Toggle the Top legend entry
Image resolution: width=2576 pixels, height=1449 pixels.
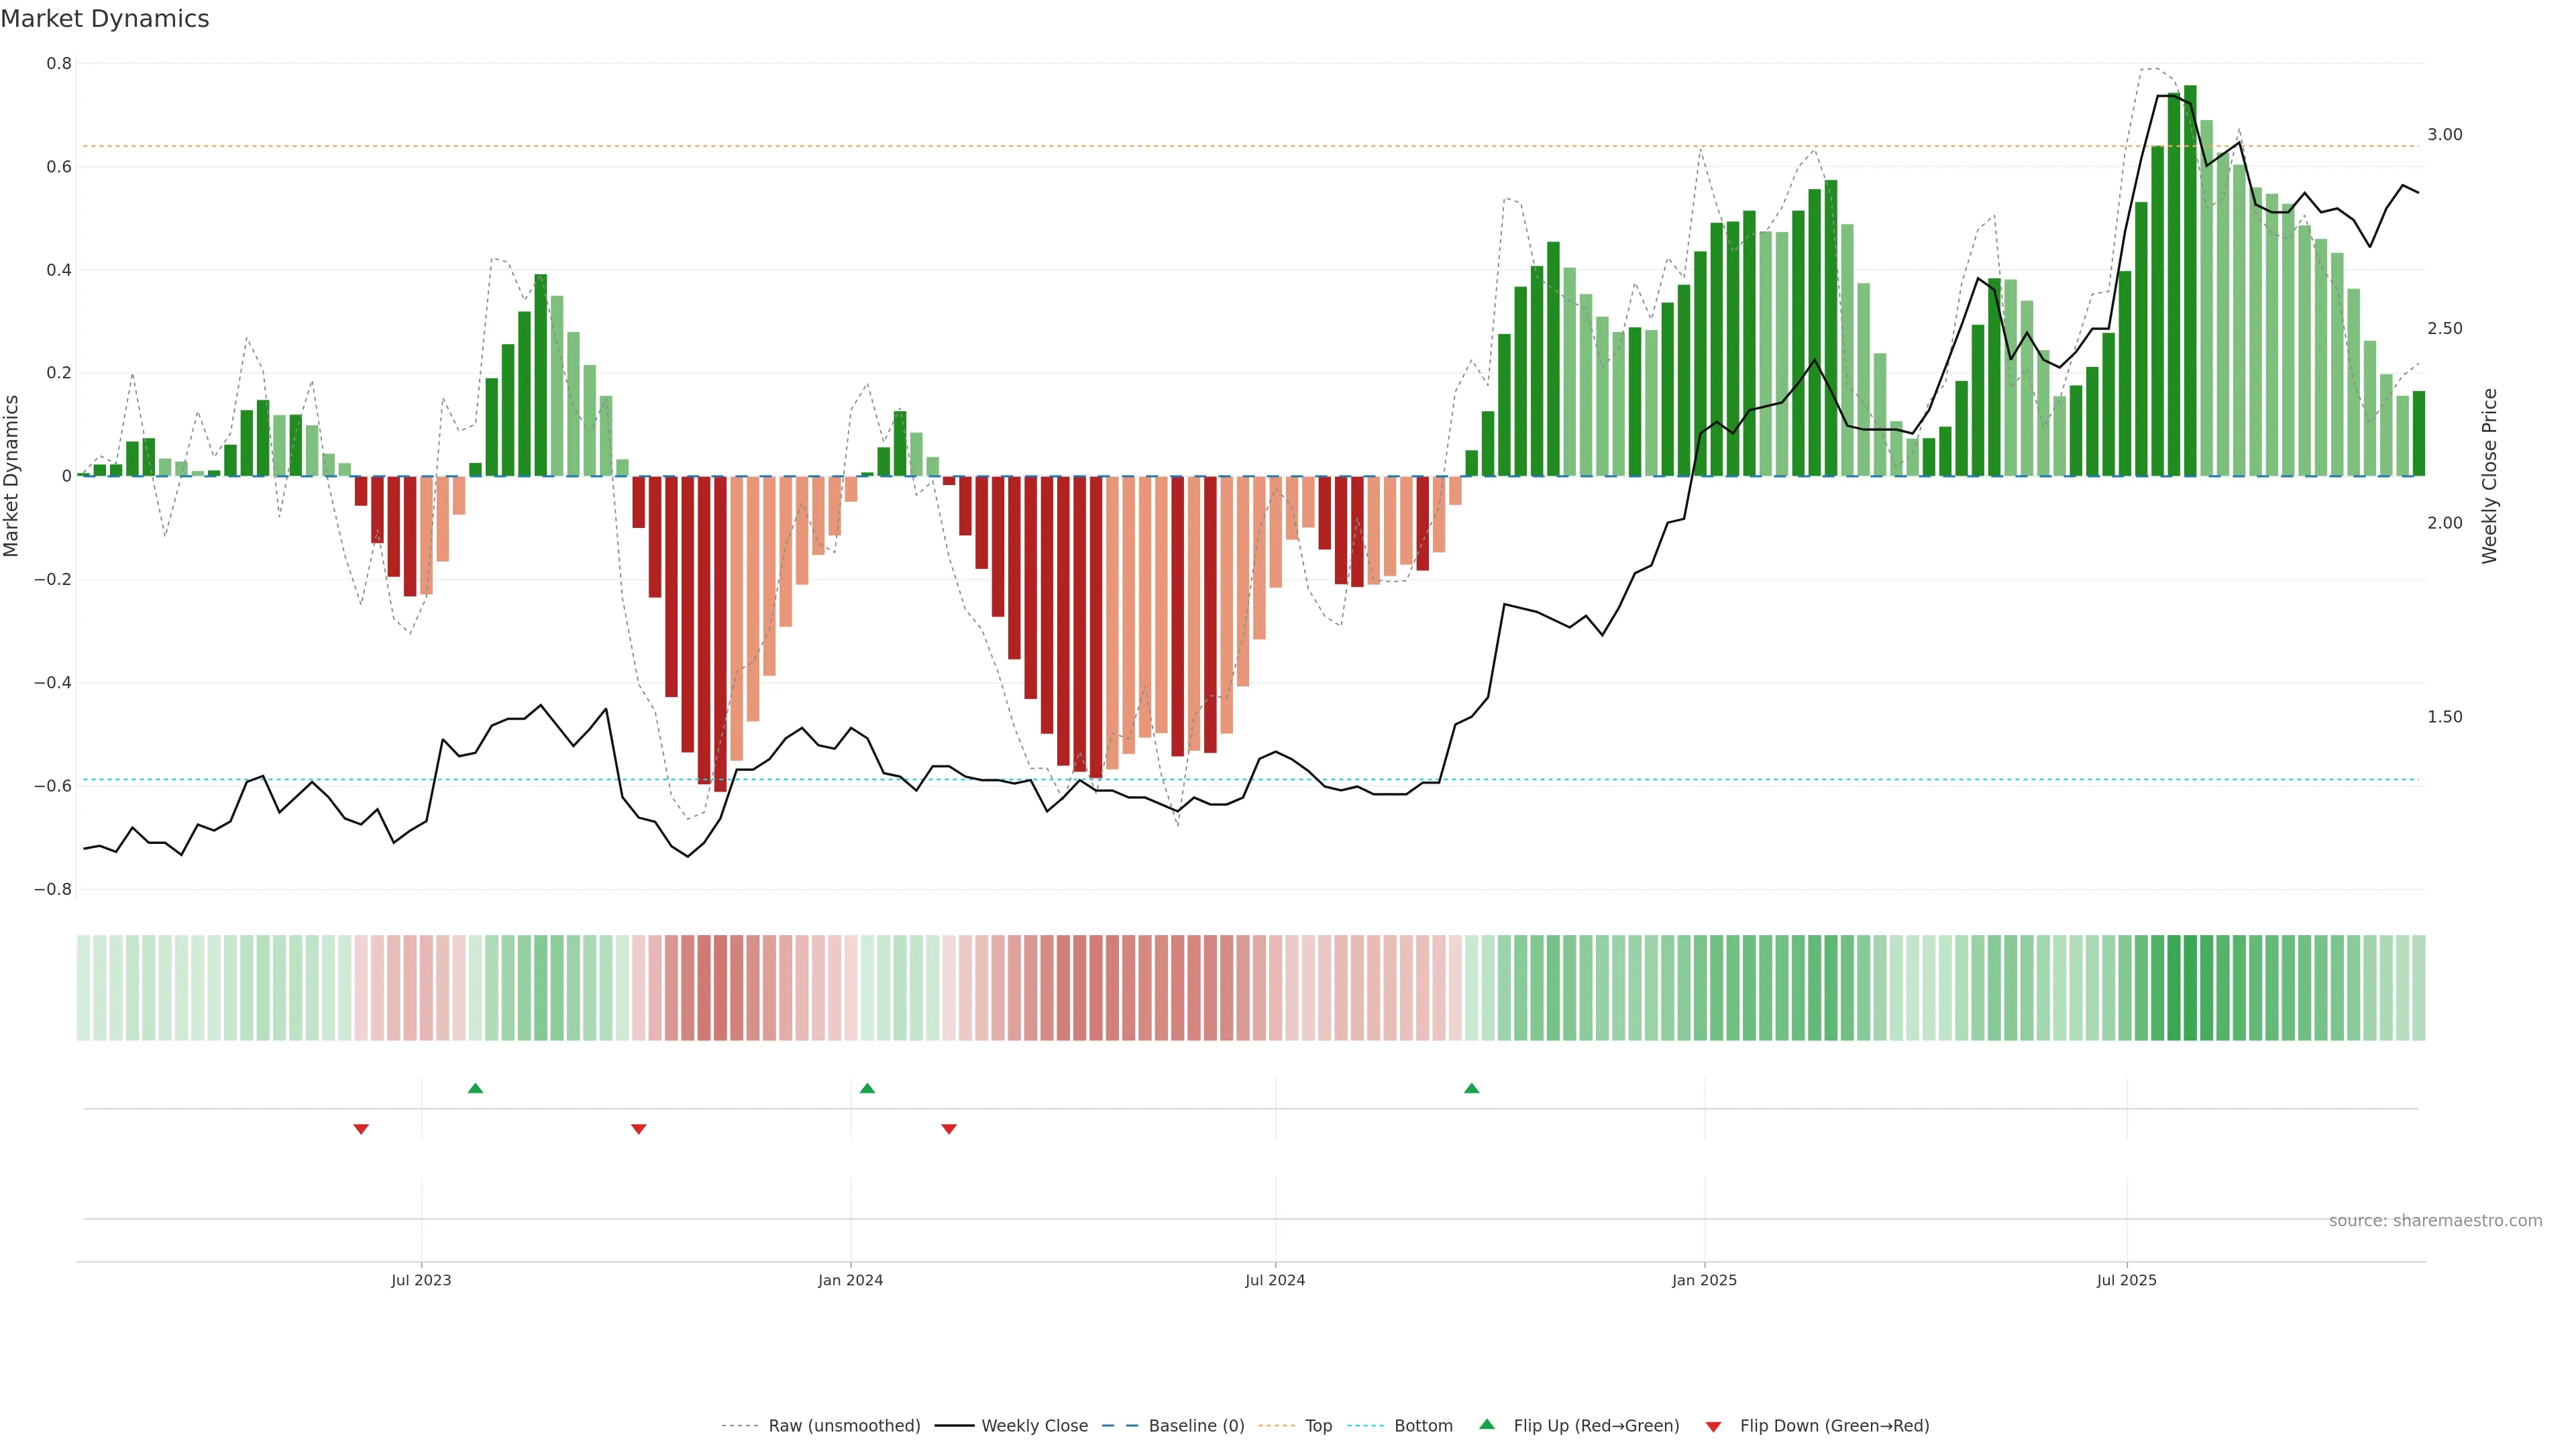pos(1318,1426)
